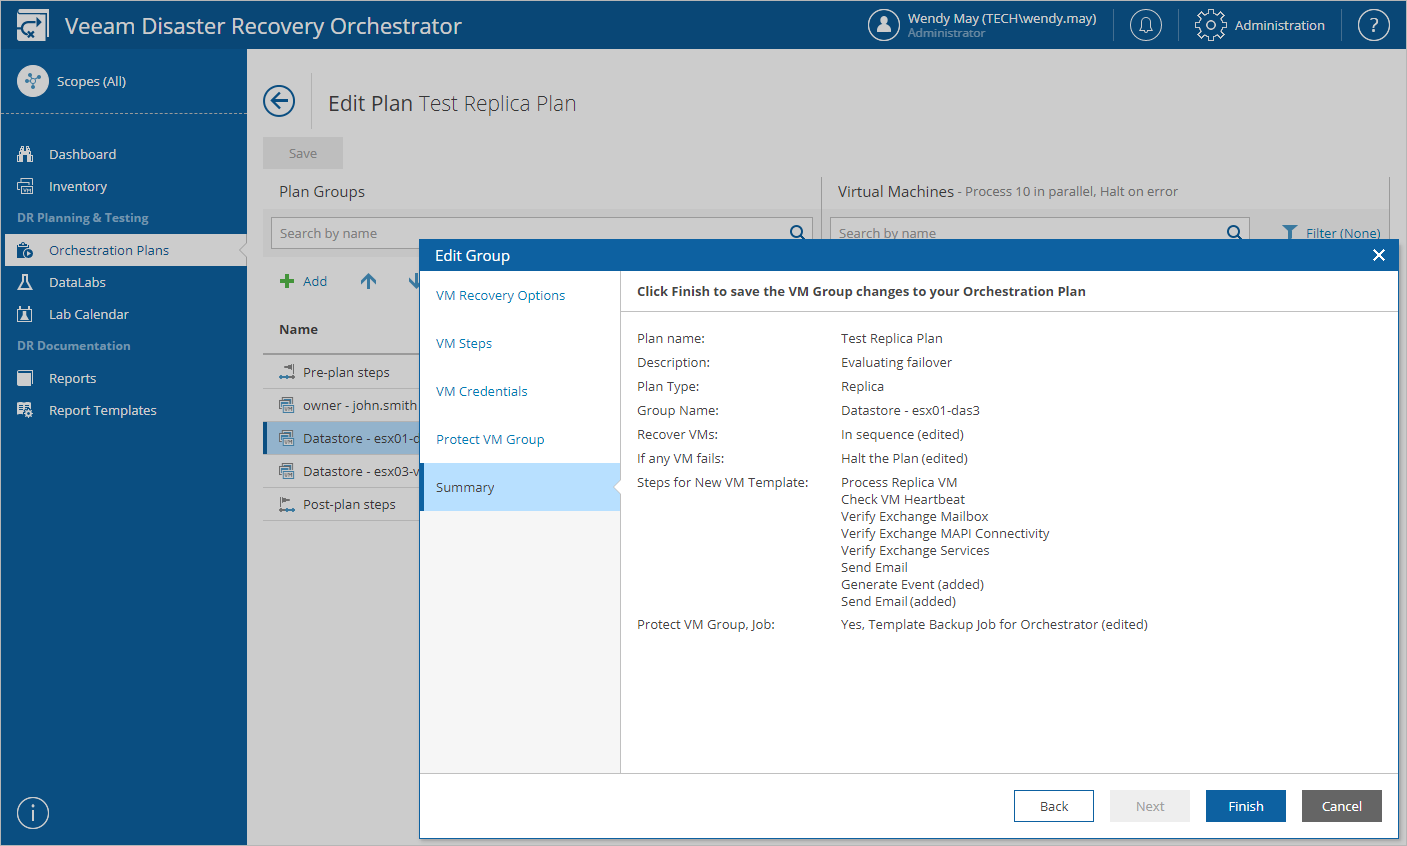Click the Veeam product logo icon
This screenshot has width=1407, height=846.
(32, 25)
